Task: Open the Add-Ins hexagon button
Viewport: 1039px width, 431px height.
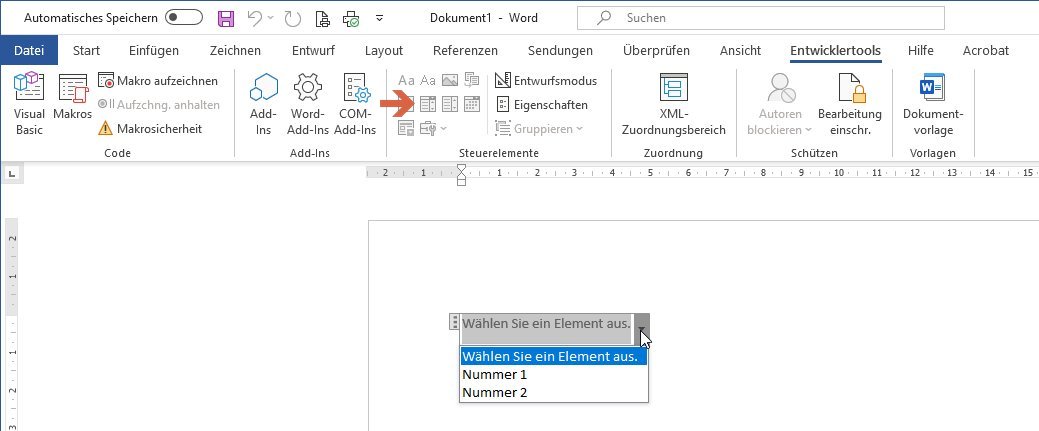Action: [x=264, y=104]
